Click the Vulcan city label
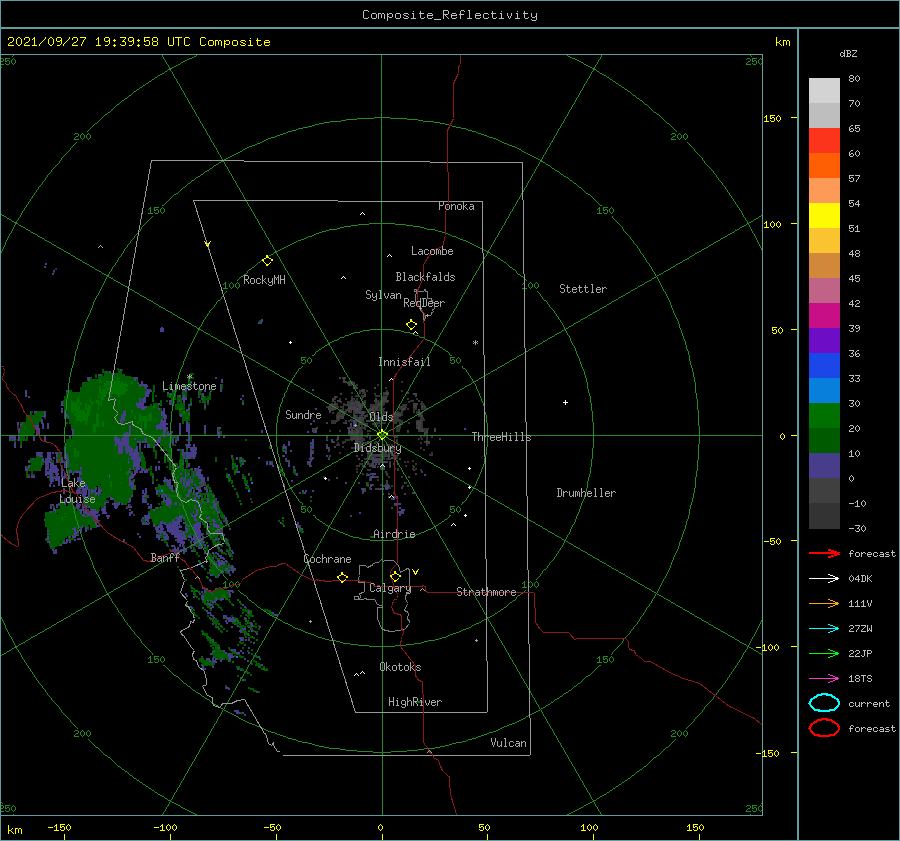Viewport: 900px width, 841px height. point(509,743)
